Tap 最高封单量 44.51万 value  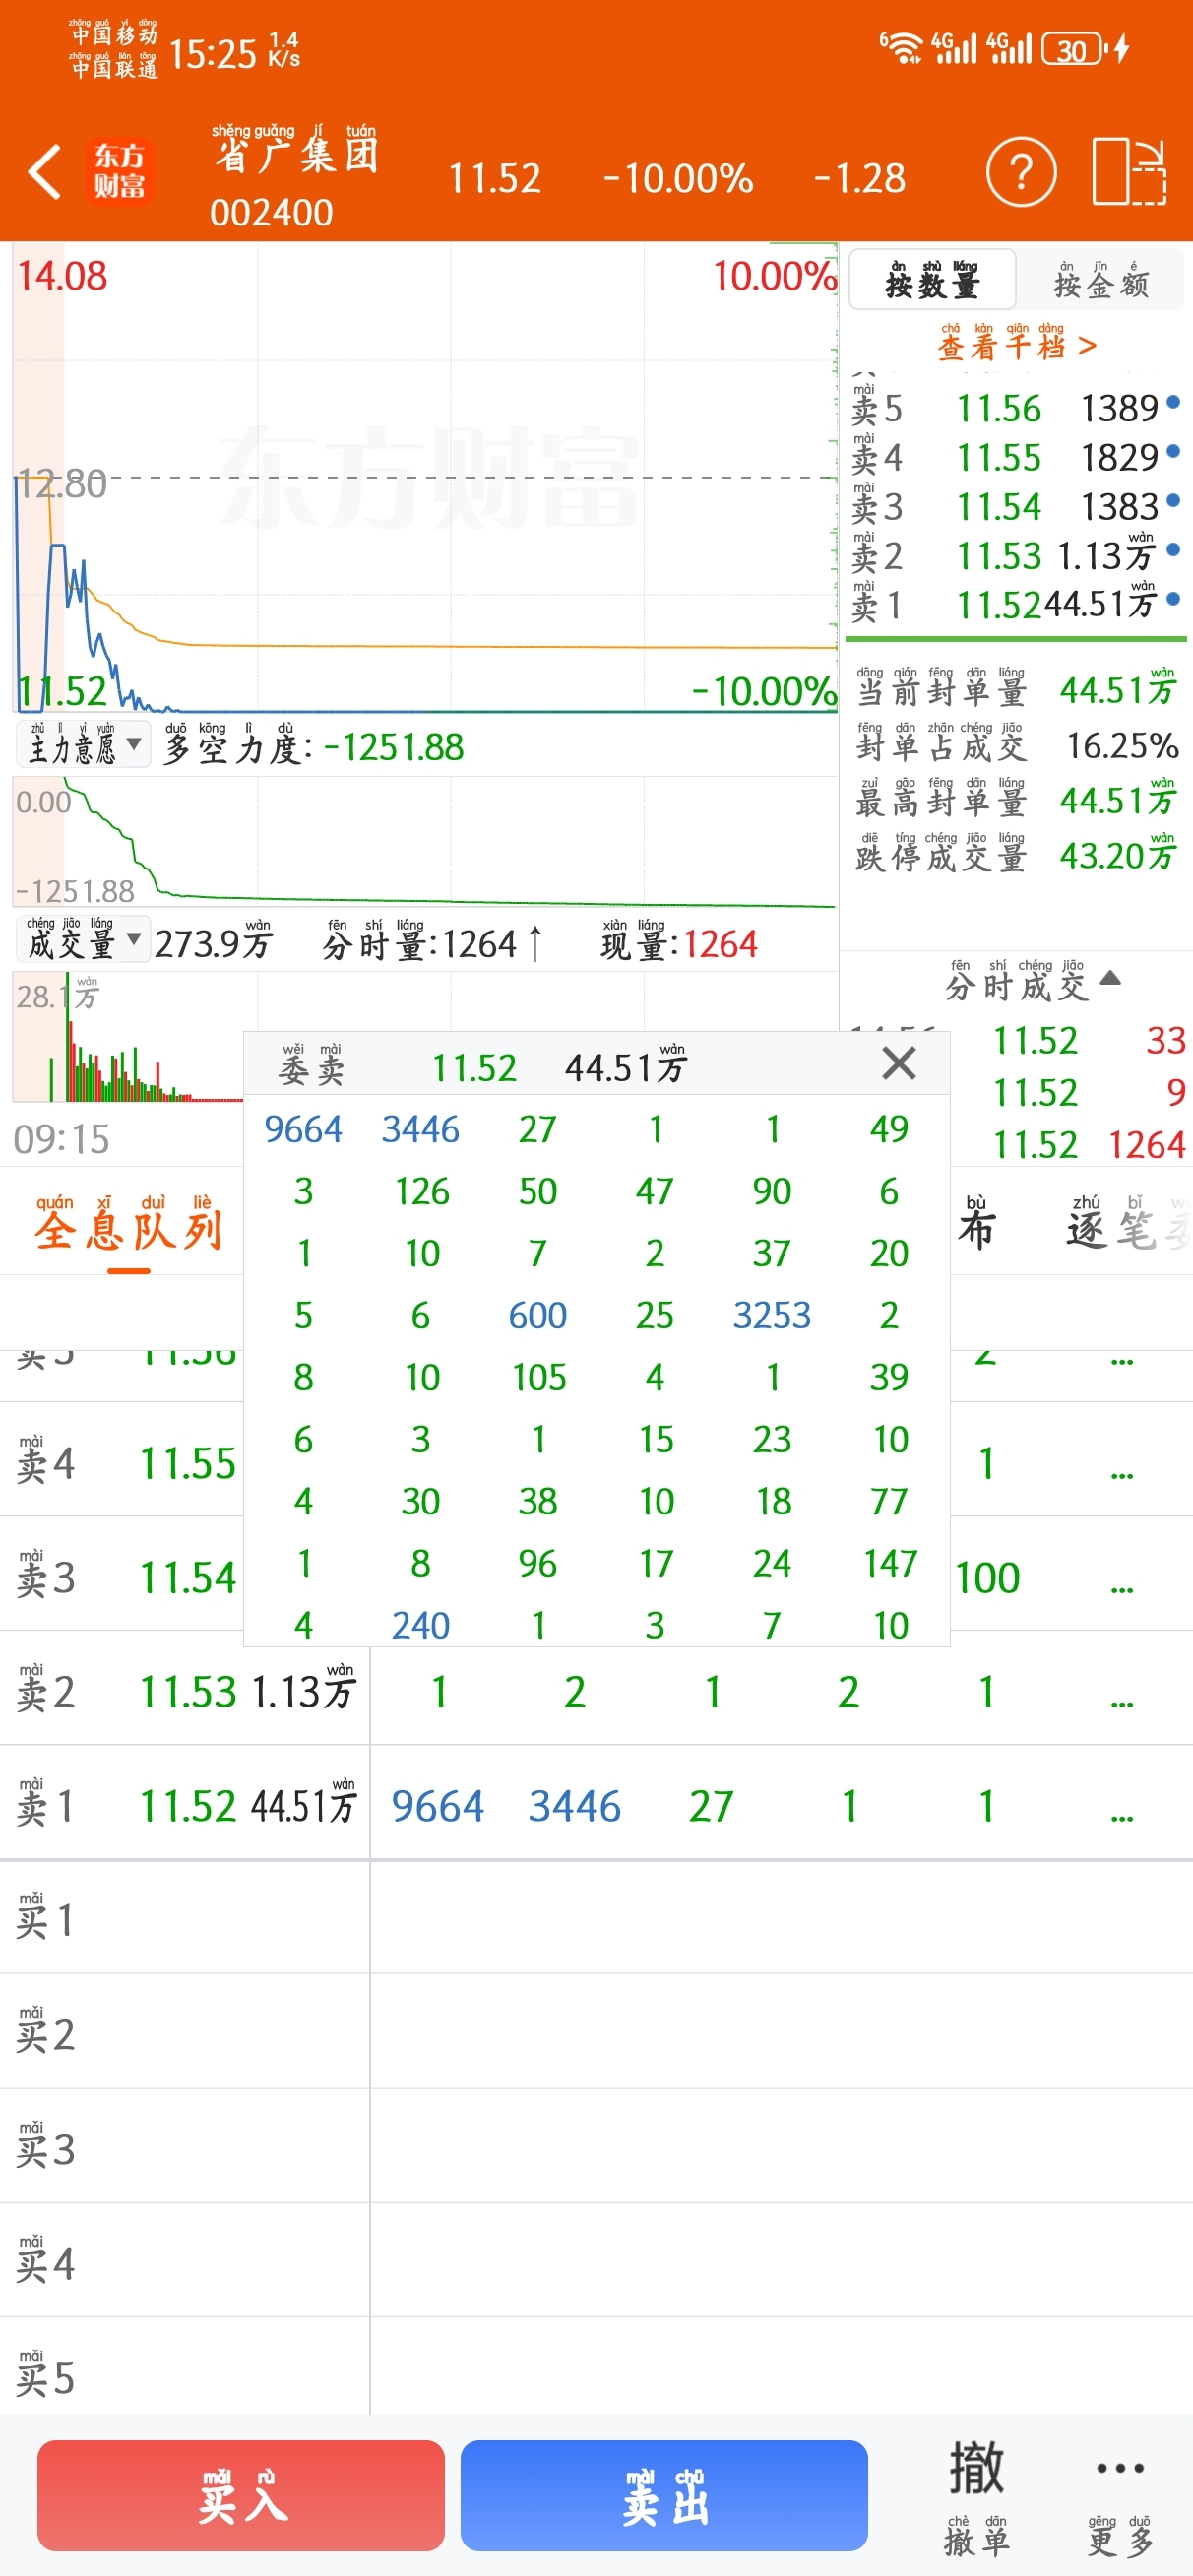coord(1119,800)
